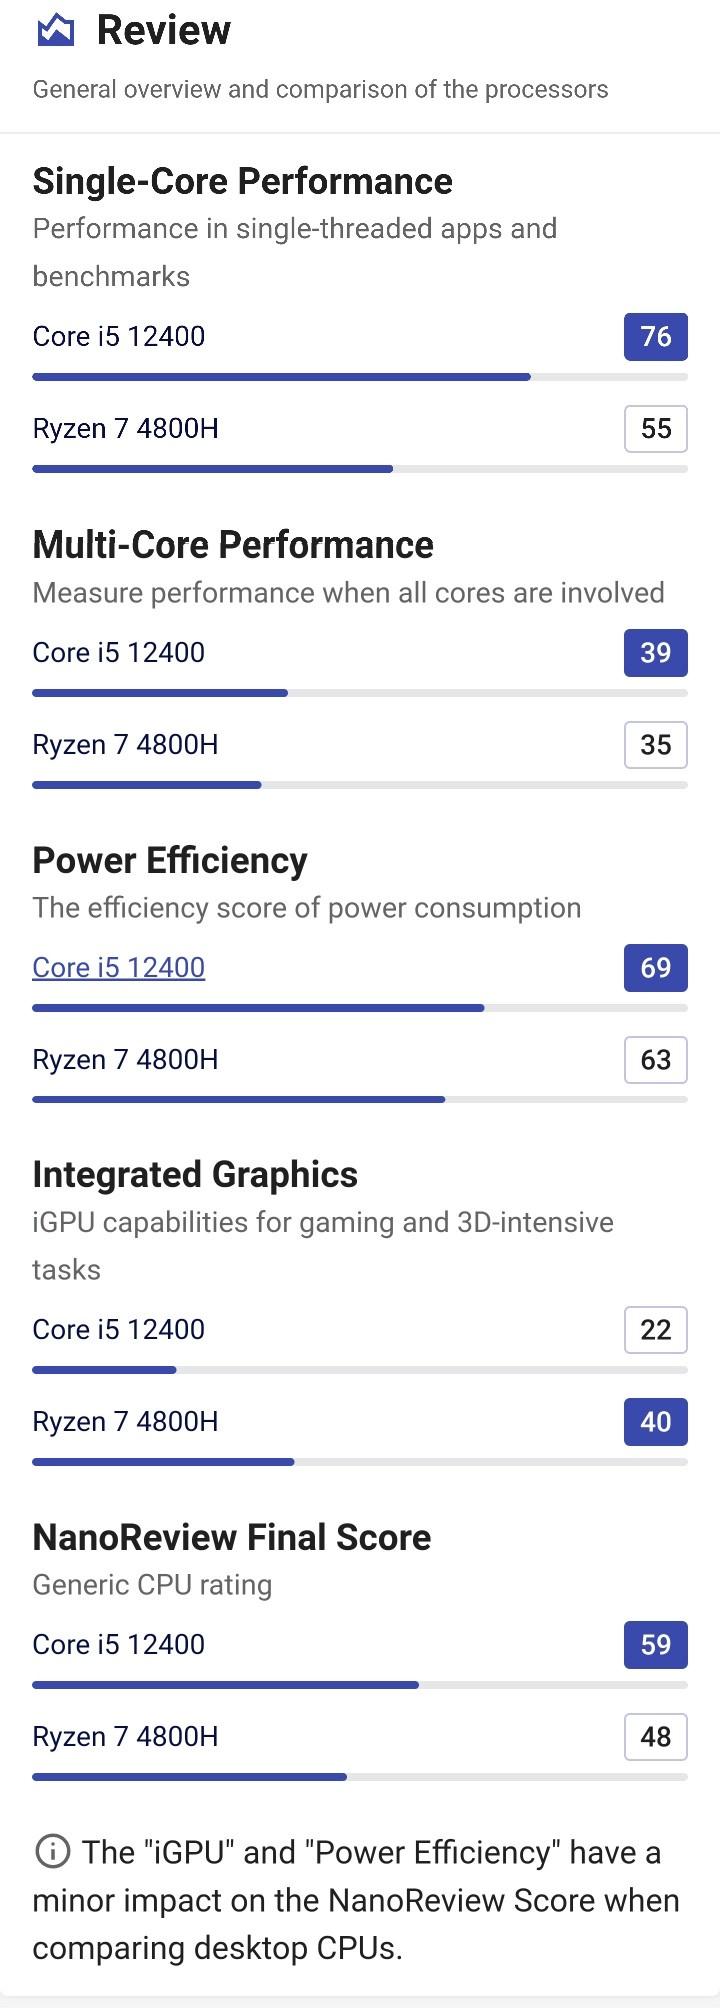Click the Multi-Core Performance heading
The height and width of the screenshot is (2008, 720).
coord(233,545)
